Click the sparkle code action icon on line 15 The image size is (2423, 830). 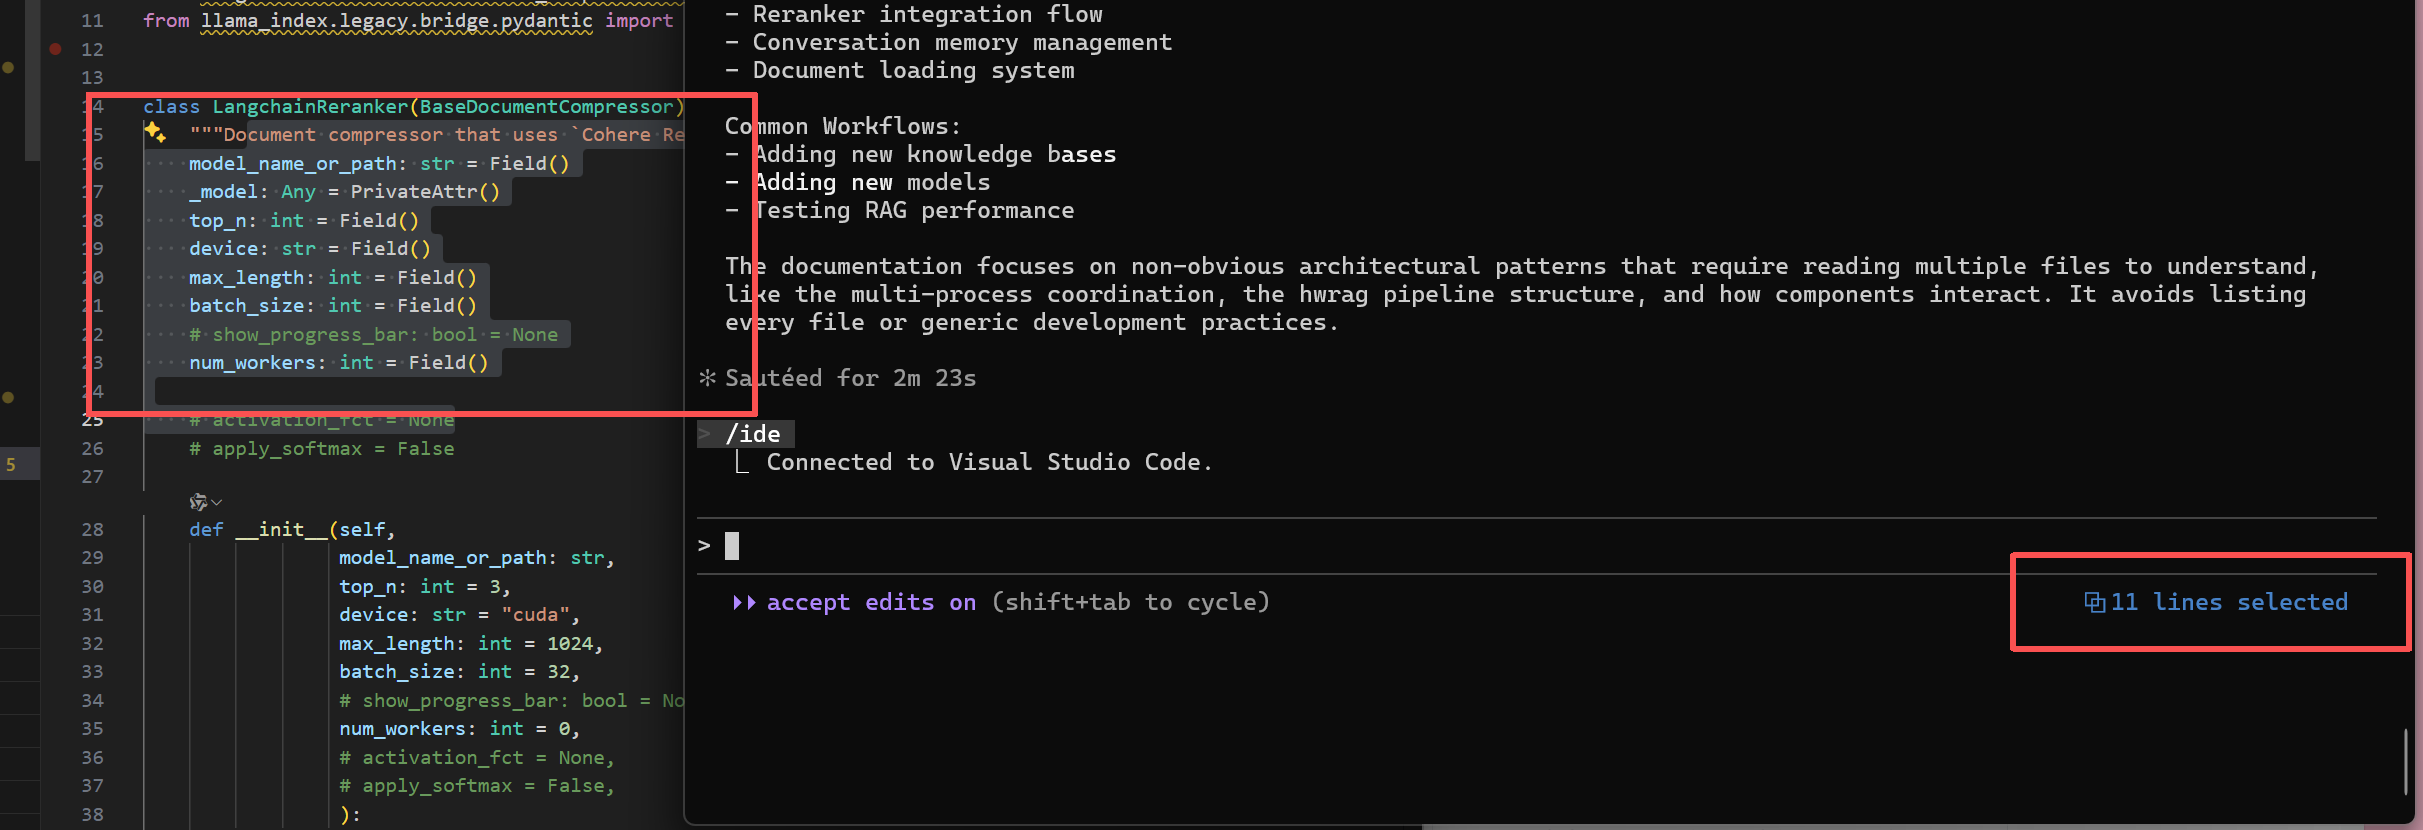click(154, 132)
